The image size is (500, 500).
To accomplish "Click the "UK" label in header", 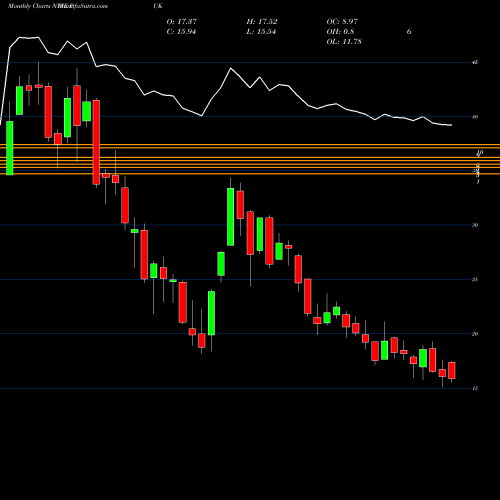I will [158, 6].
